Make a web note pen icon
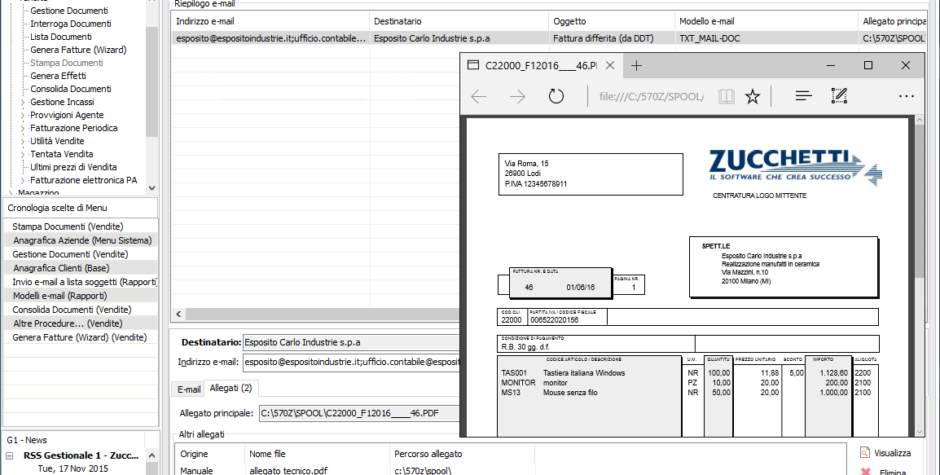Screen dimensions: 940x475 click(x=839, y=96)
